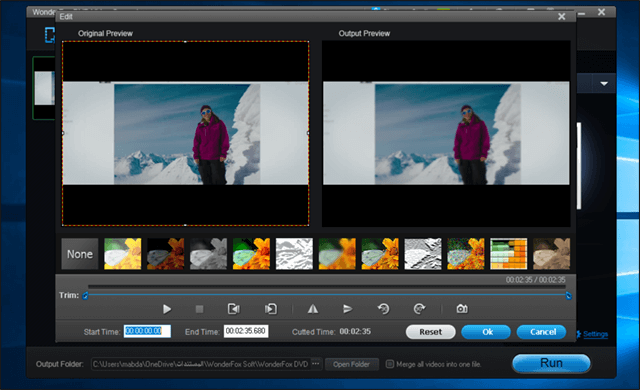The width and height of the screenshot is (640, 390).
Task: Minimize the main WonderFox window
Action: (581, 14)
